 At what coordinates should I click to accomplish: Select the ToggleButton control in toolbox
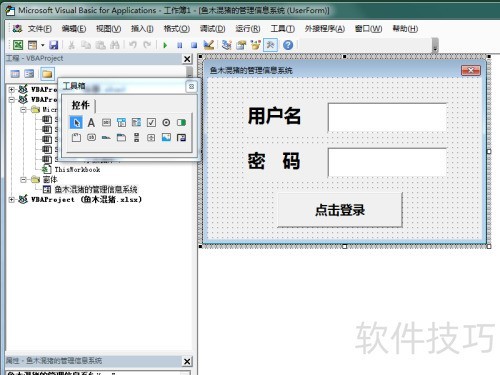(x=181, y=123)
